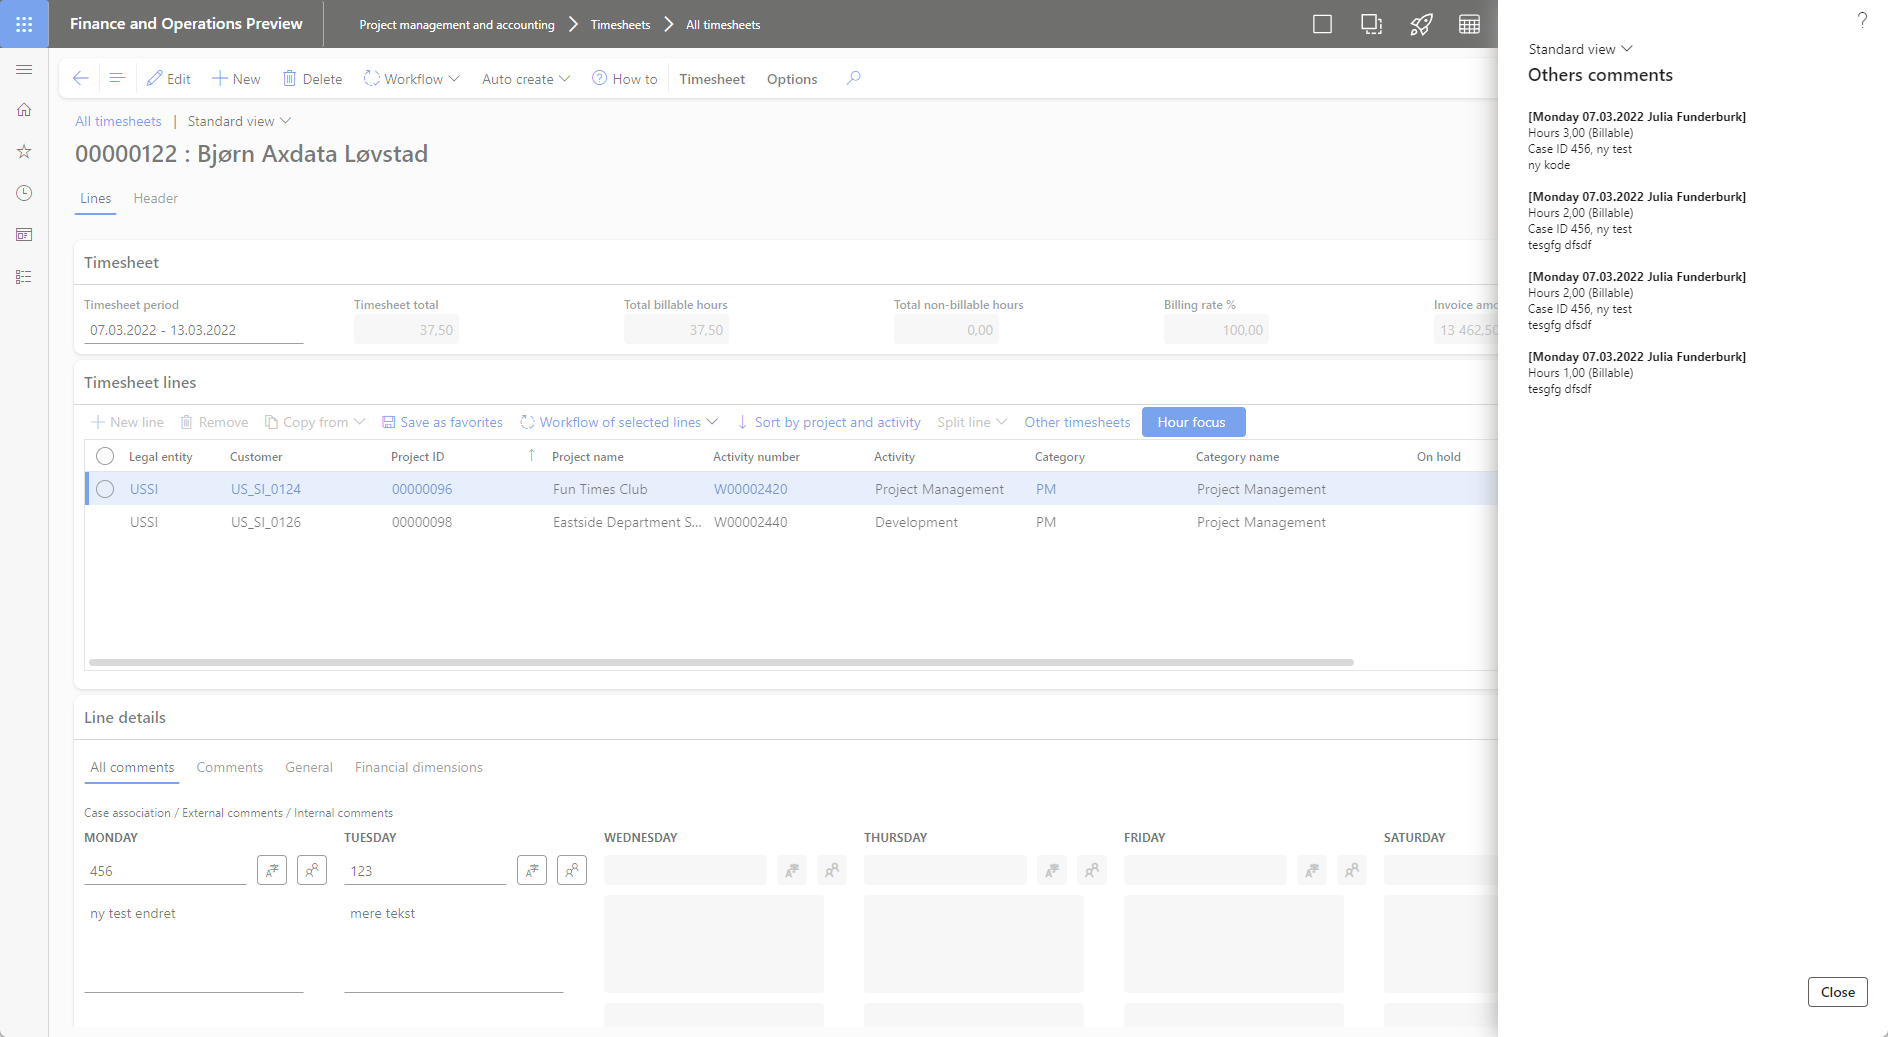Open Workflow of selected lines dropdown

(x=619, y=422)
